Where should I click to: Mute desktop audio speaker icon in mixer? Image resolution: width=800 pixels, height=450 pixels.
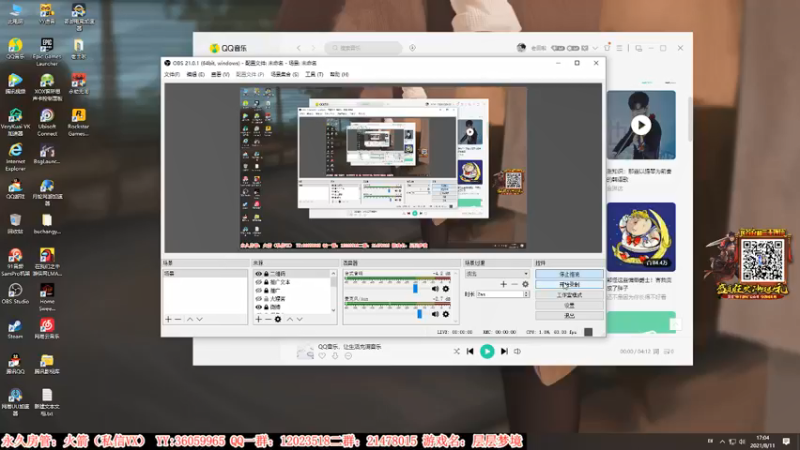click(x=435, y=289)
